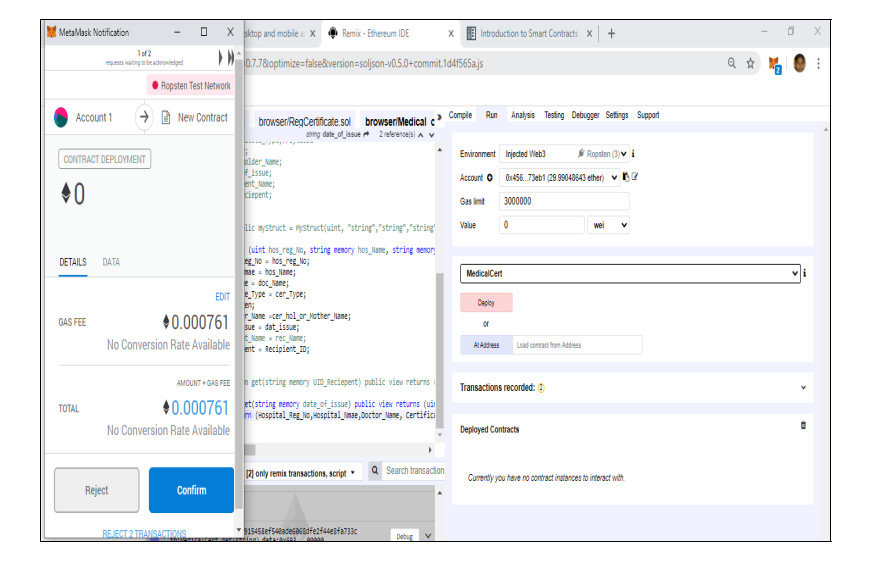Delete deployed contracts with trash icon
Screen dimensions: 870x578
[802, 426]
